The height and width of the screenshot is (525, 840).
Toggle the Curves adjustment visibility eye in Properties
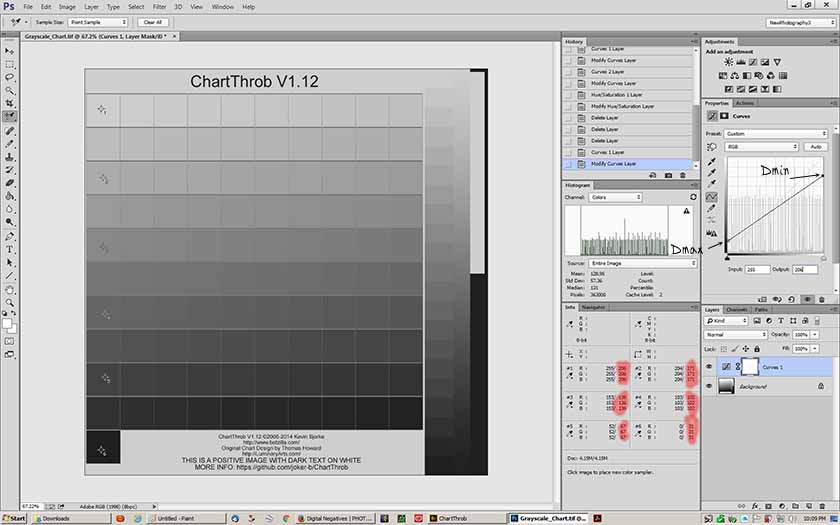coord(807,298)
